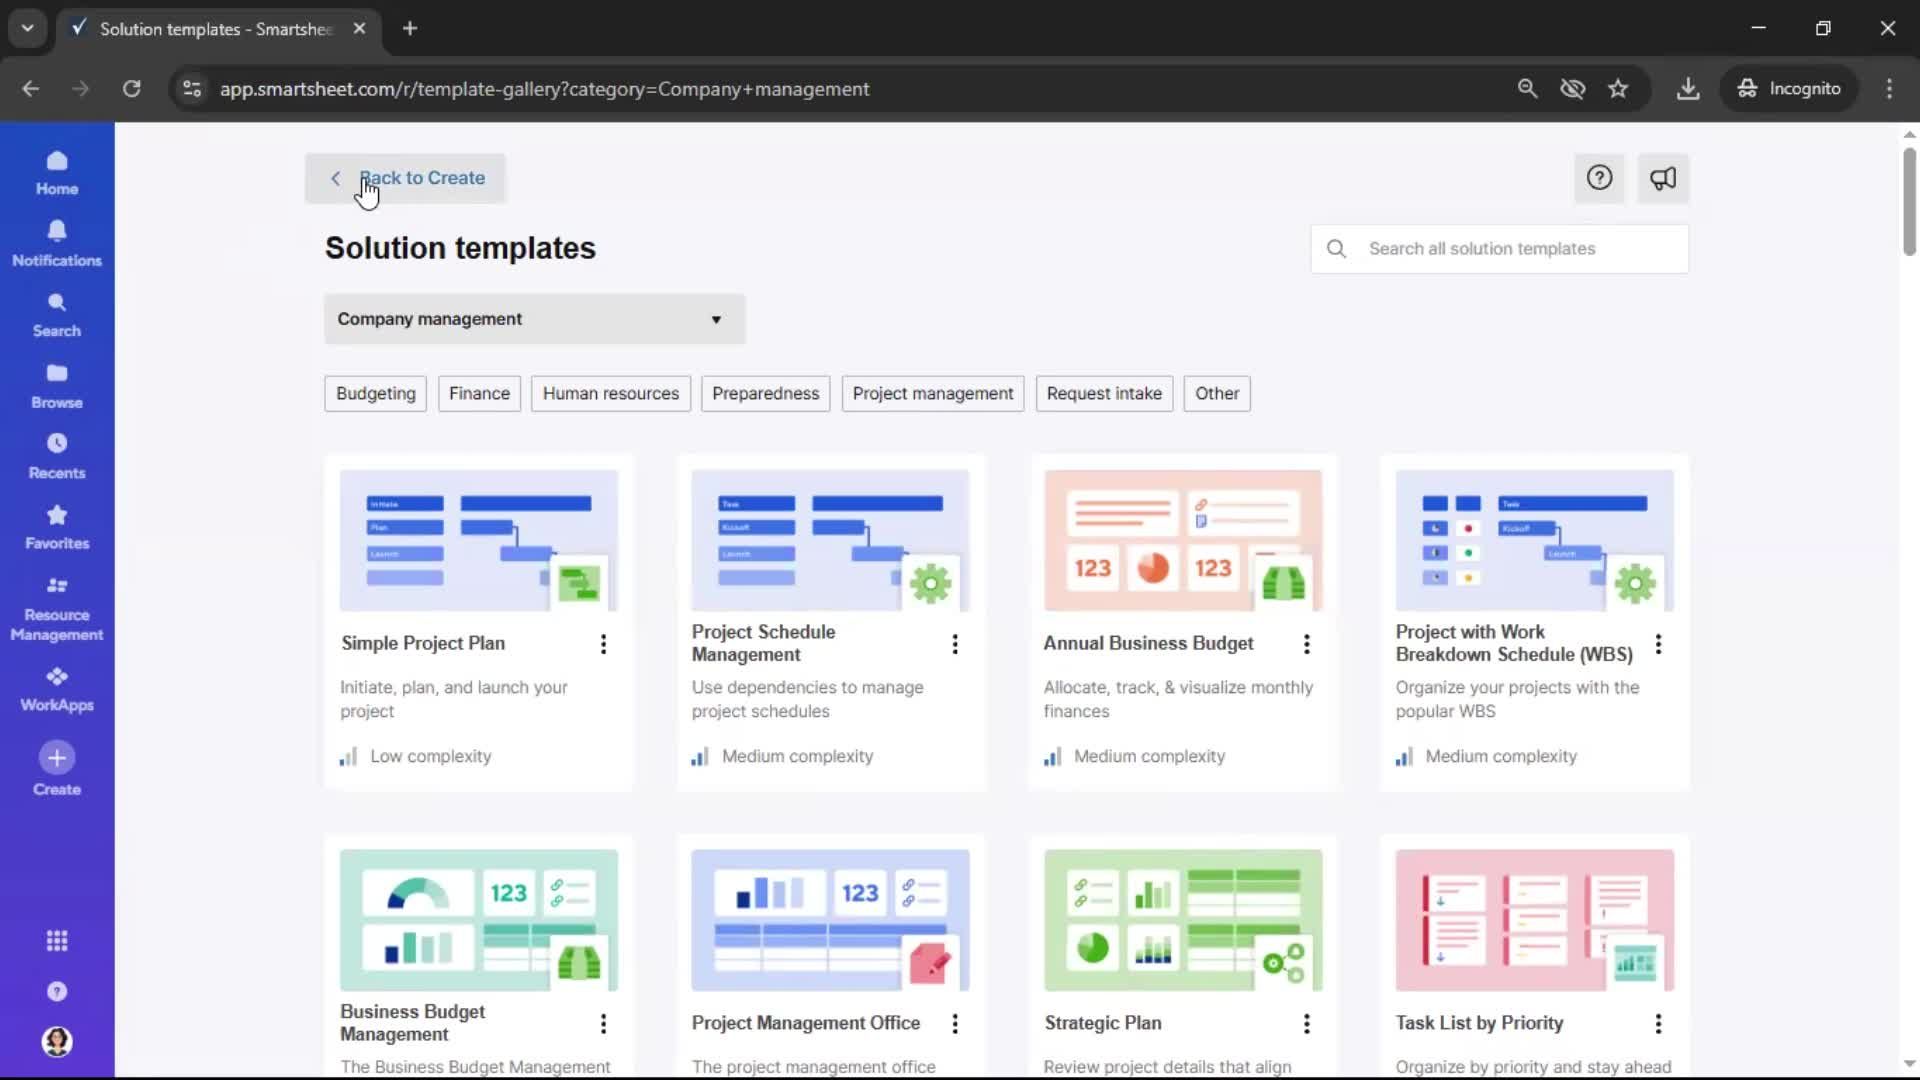Open the app launcher grid icon
Image resolution: width=1920 pixels, height=1080 pixels.
click(57, 941)
